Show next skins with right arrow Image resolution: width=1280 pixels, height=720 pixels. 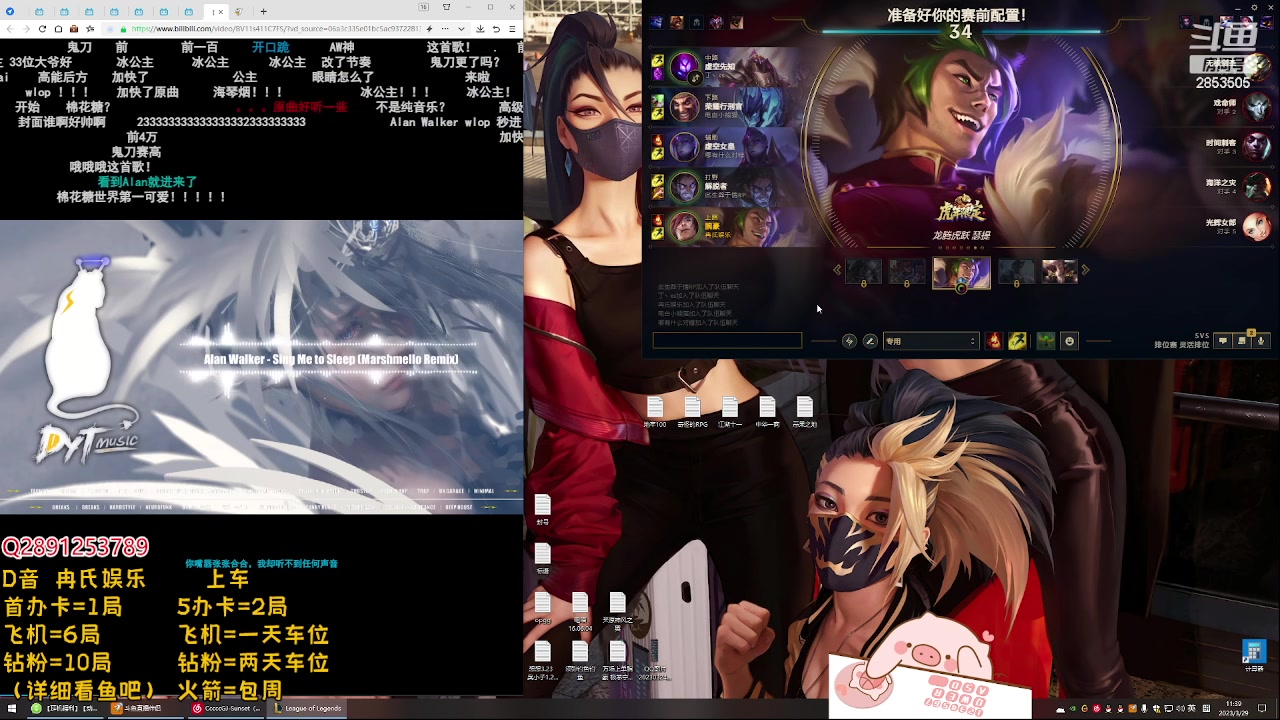(x=1085, y=270)
